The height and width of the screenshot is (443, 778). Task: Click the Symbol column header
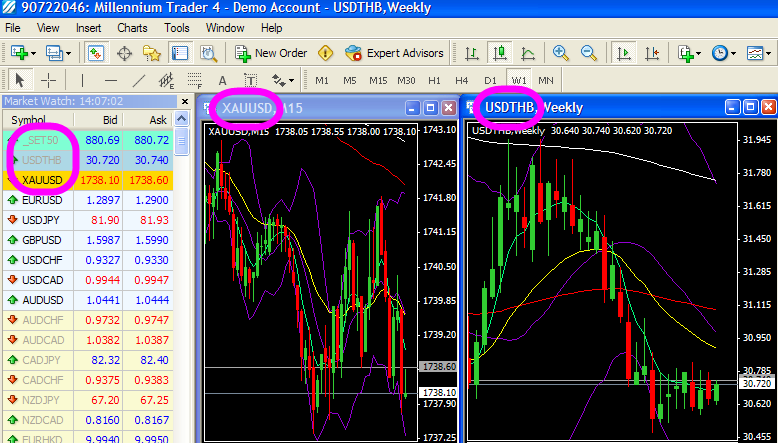point(38,120)
